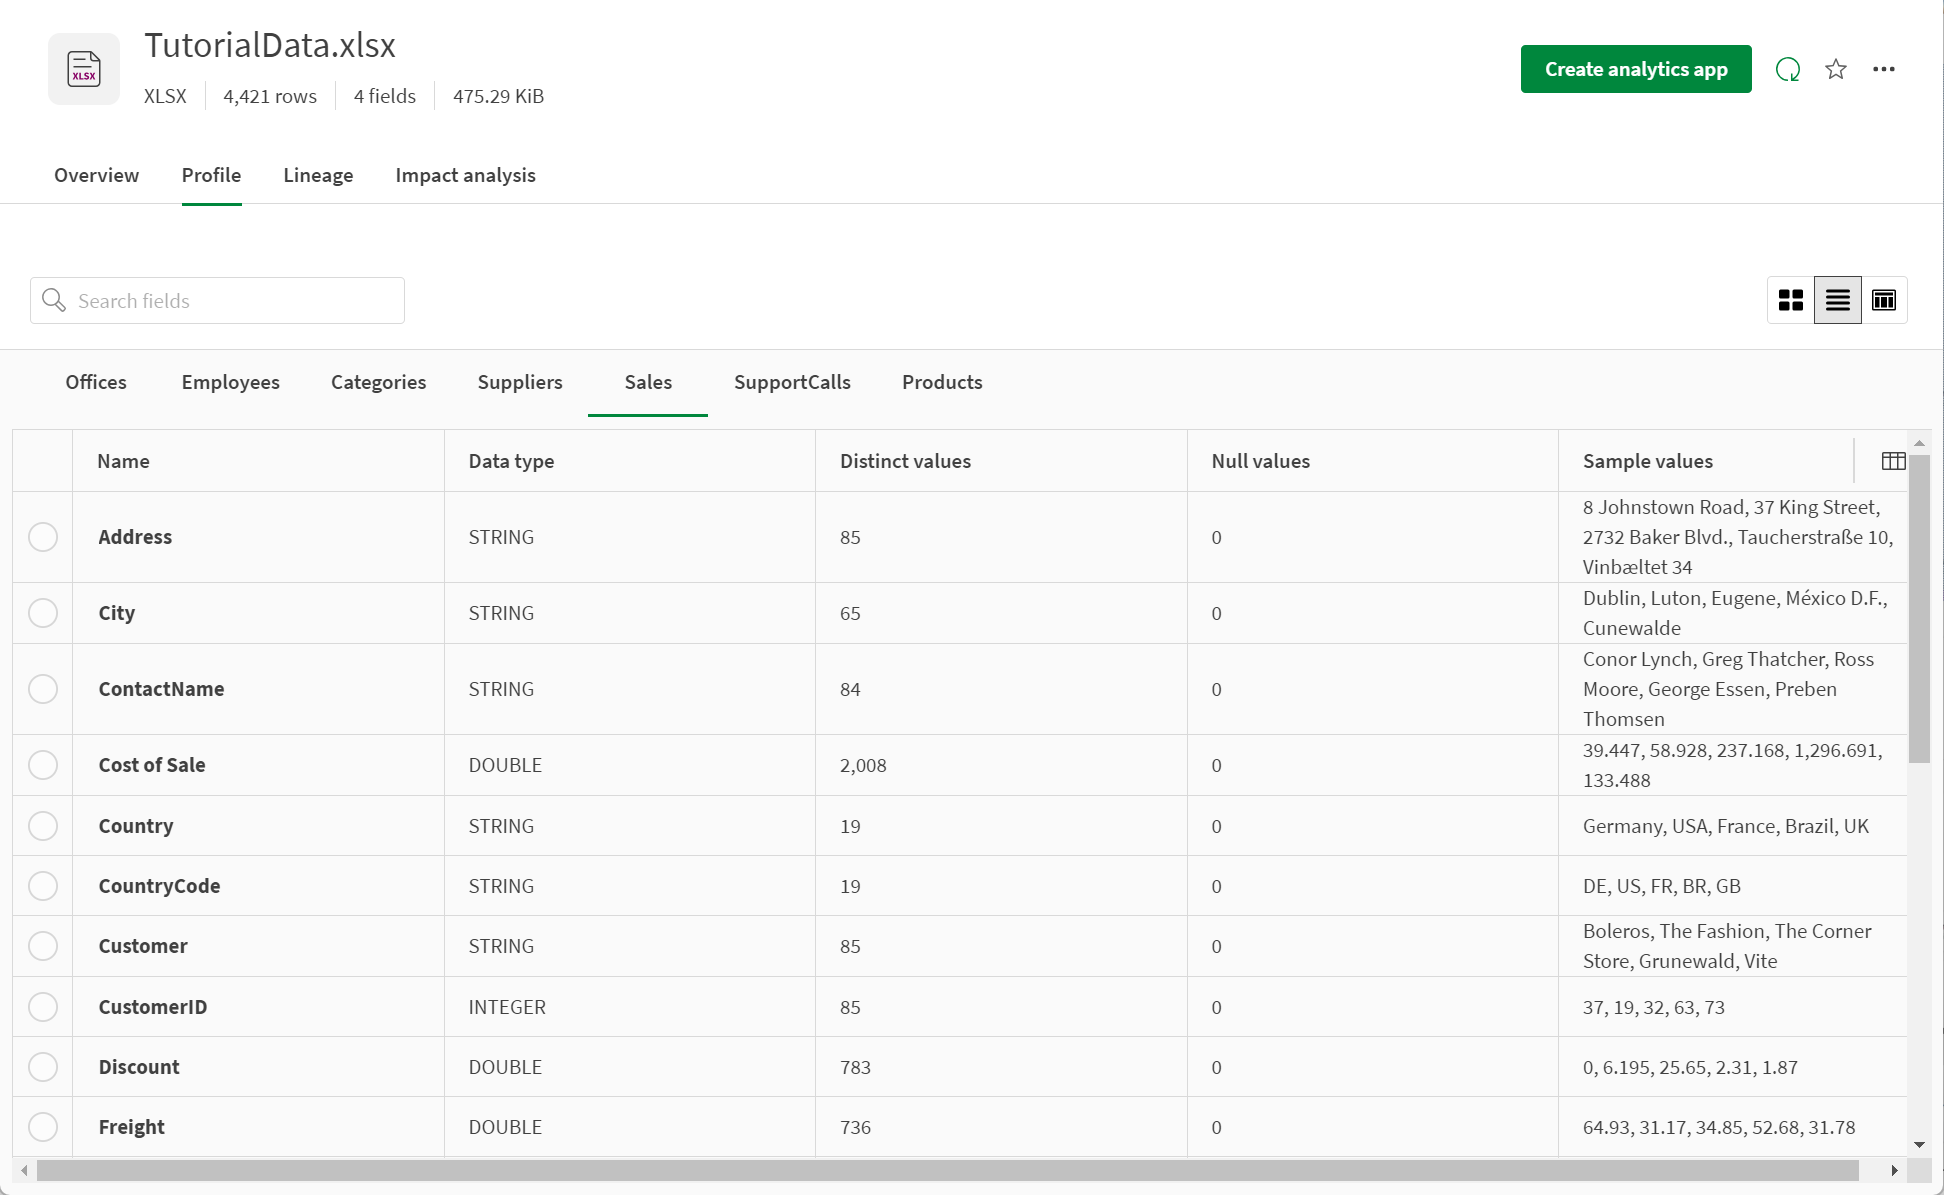Toggle the checkbox beside Customer
The width and height of the screenshot is (1944, 1195).
43,945
